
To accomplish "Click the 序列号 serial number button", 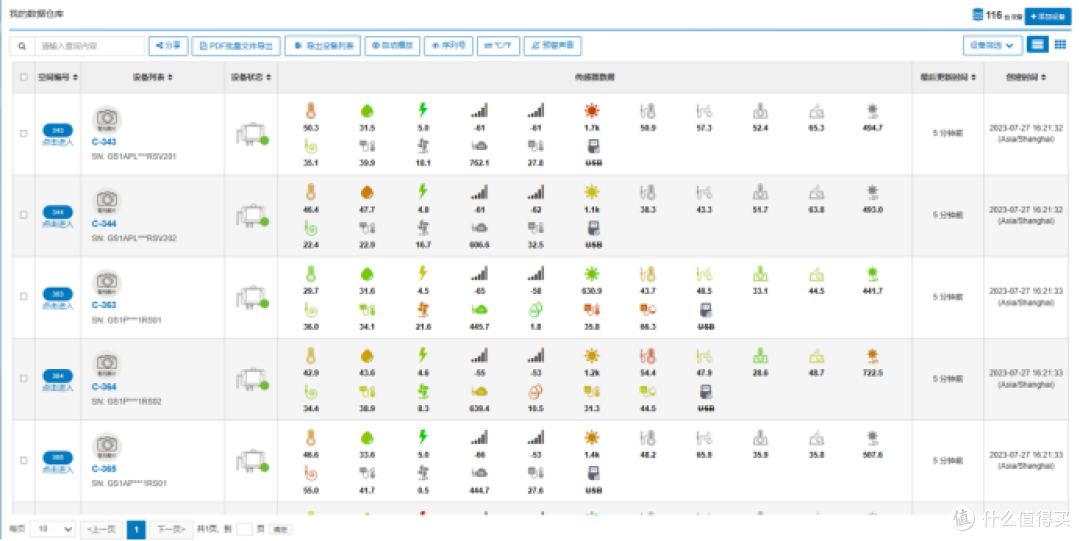I will point(448,46).
